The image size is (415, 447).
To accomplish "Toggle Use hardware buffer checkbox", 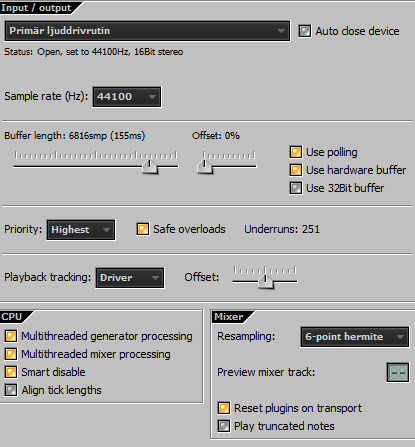I will (x=296, y=170).
